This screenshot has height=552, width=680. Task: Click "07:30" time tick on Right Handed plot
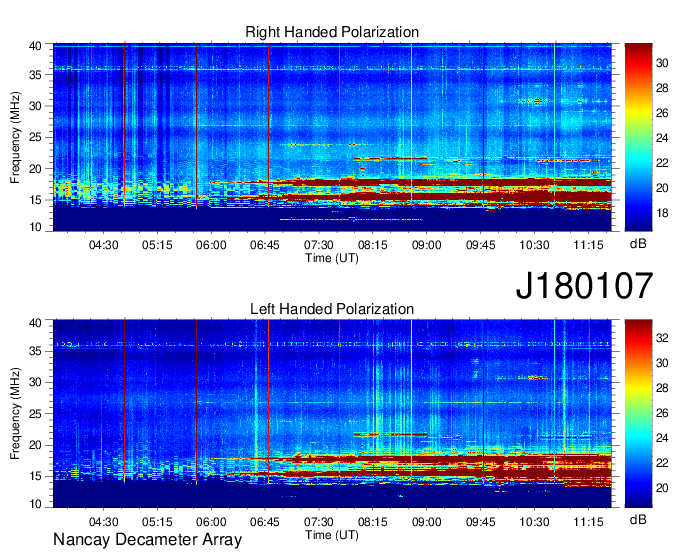pyautogui.click(x=319, y=245)
